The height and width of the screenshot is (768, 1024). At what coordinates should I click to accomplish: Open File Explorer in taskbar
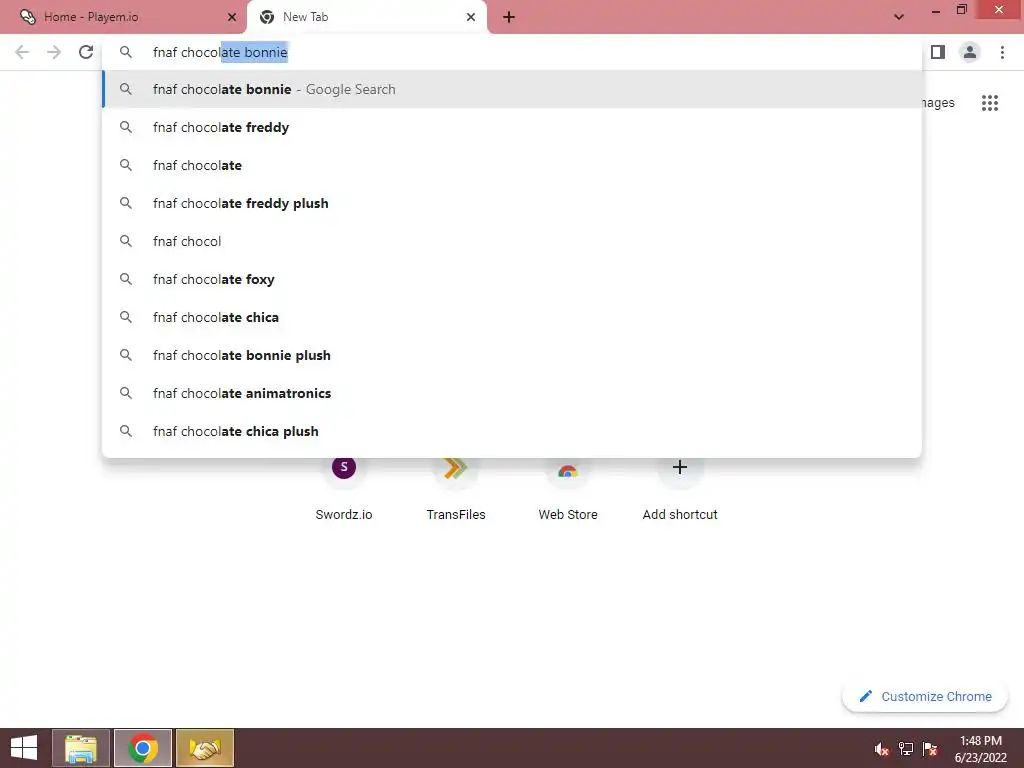point(81,748)
